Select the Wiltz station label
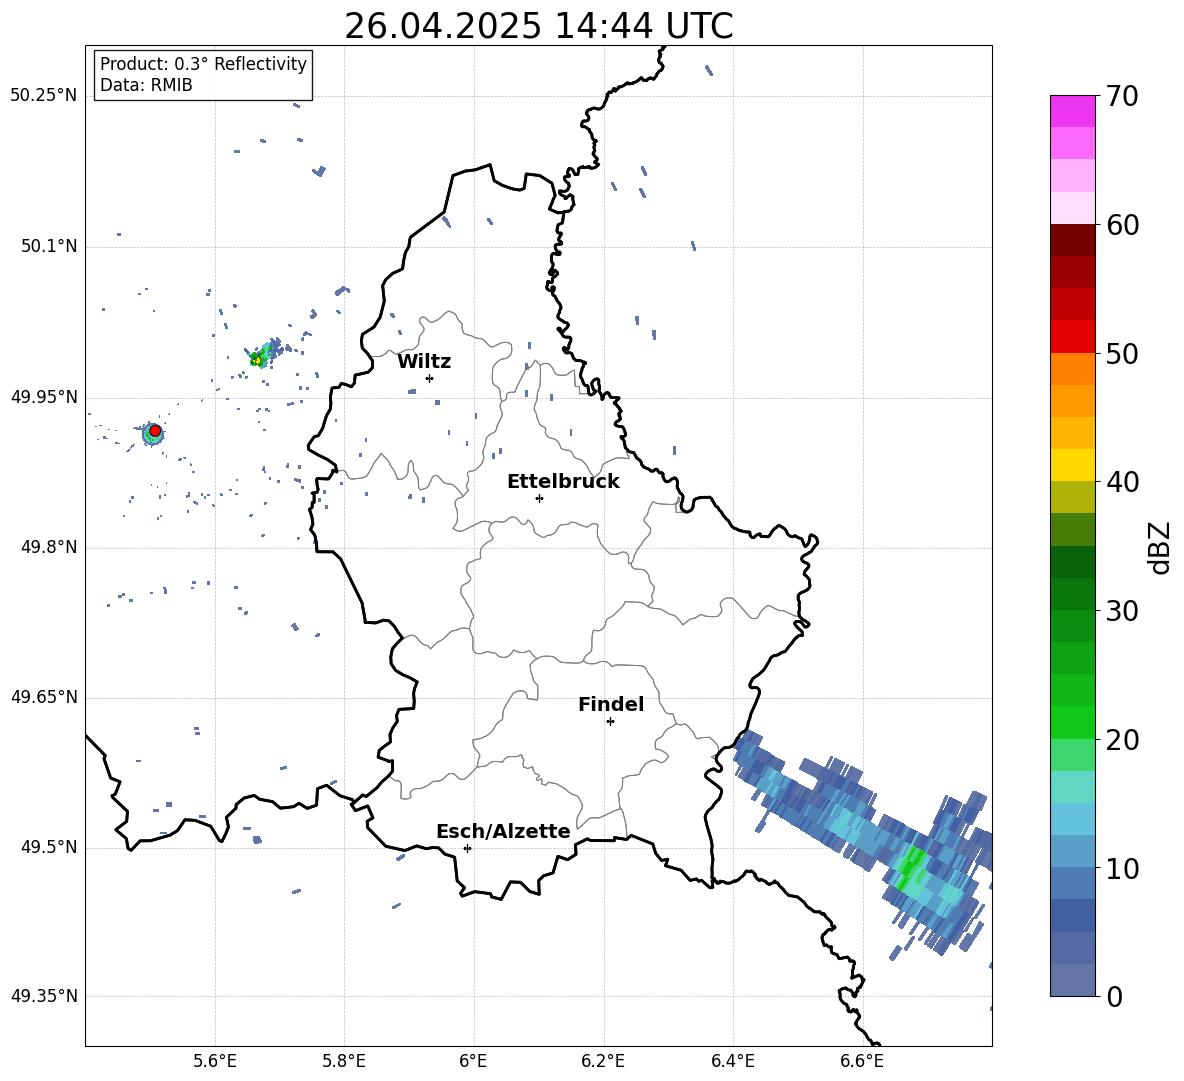 coord(424,362)
